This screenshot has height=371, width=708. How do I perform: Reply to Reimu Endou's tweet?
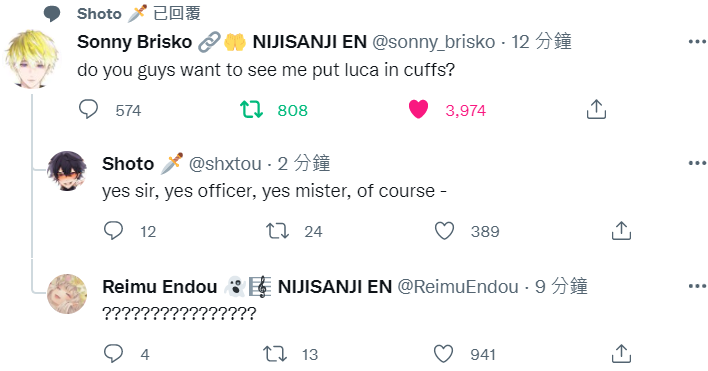(x=113, y=353)
